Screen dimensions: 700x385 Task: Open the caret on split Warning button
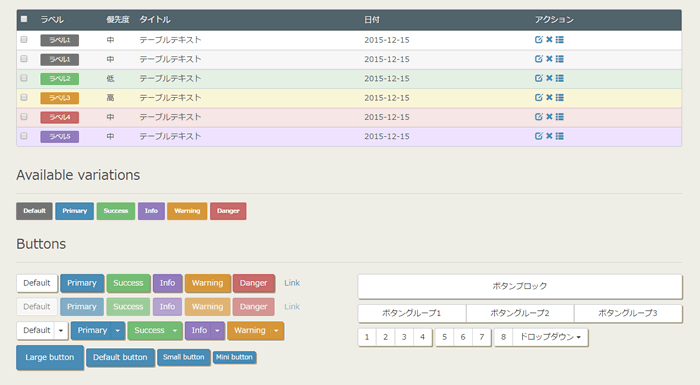276,331
